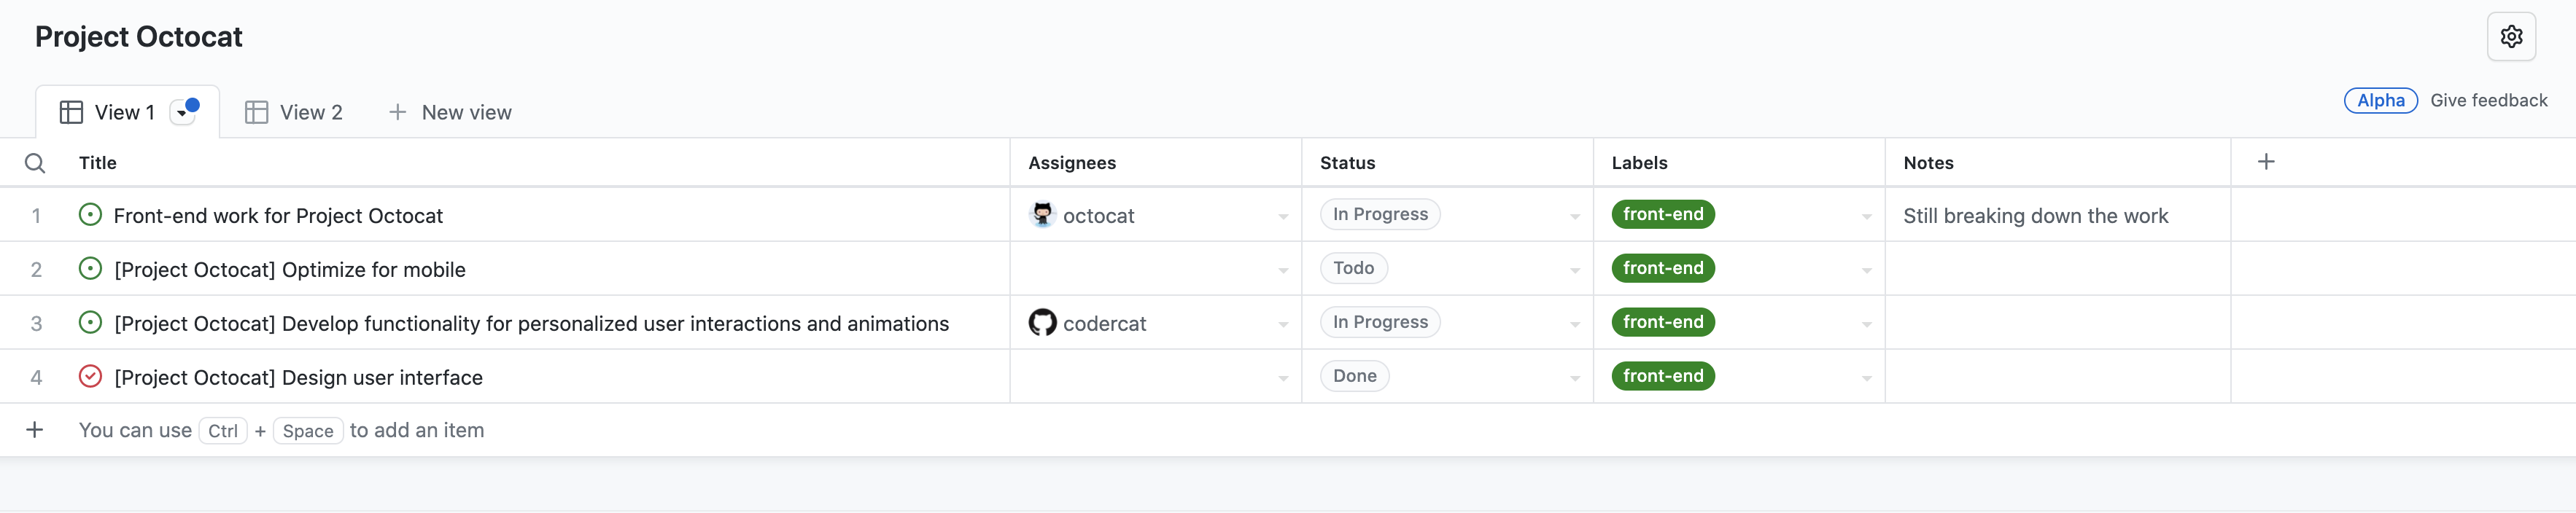Click the open issue icon for Front-end work

90,214
